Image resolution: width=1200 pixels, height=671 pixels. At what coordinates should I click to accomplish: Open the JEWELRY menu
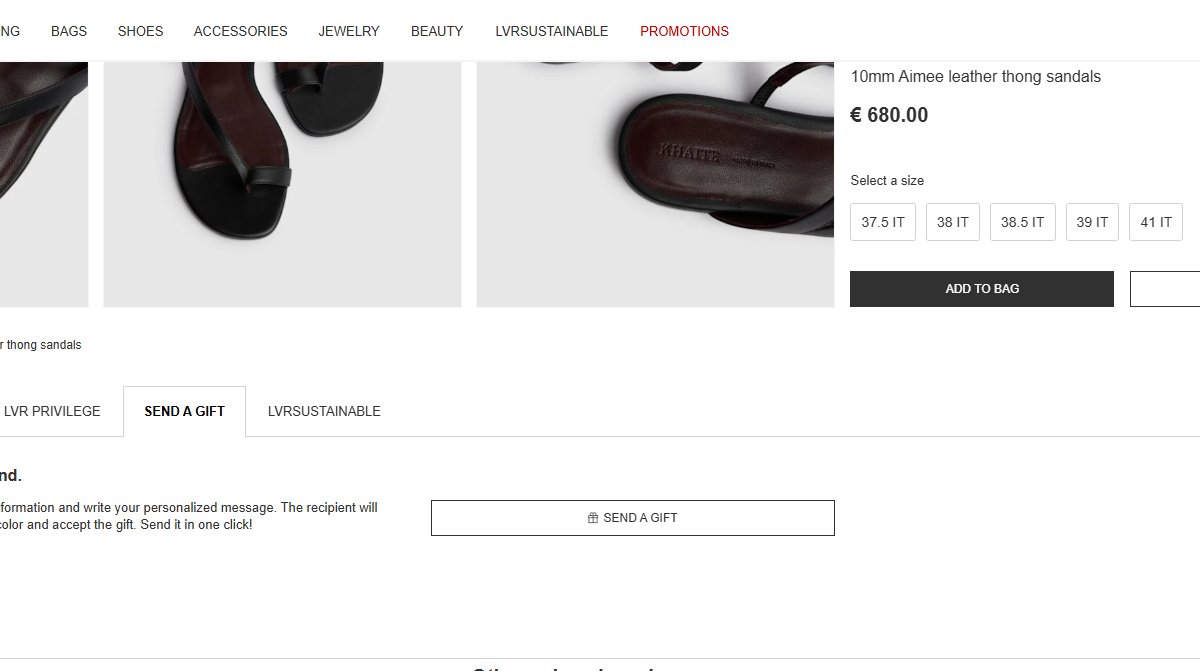coord(349,31)
